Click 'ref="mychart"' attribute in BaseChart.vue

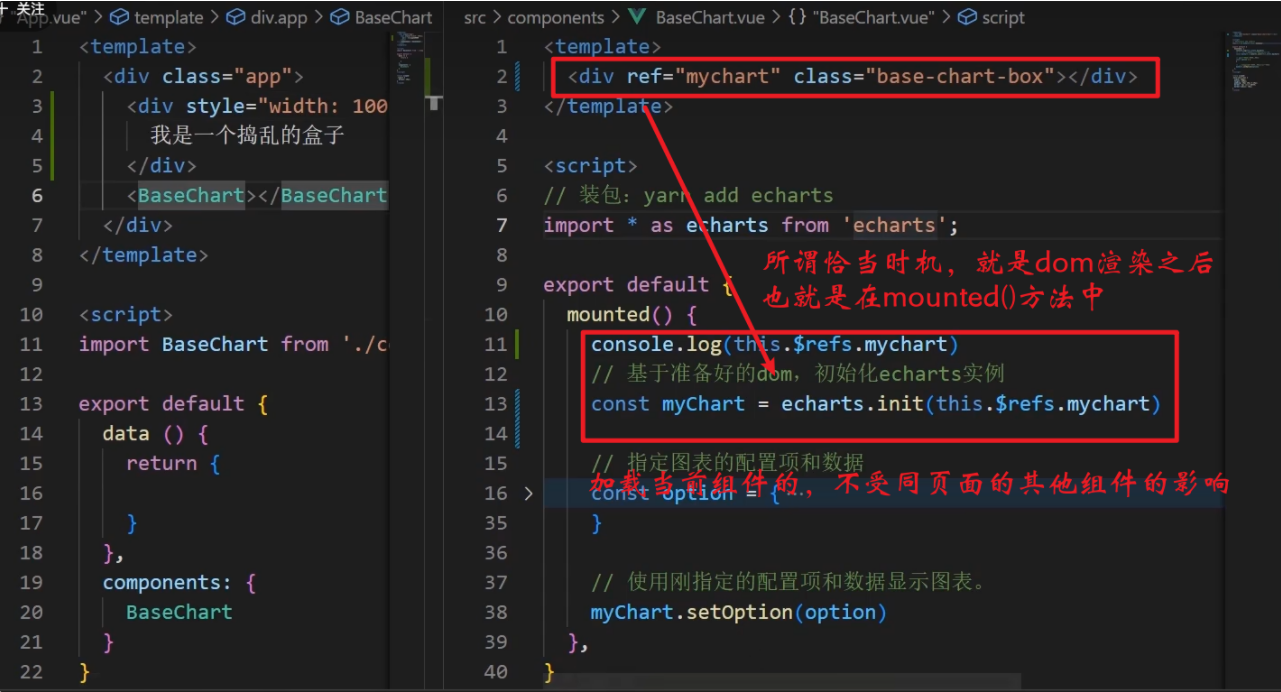pyautogui.click(x=704, y=76)
